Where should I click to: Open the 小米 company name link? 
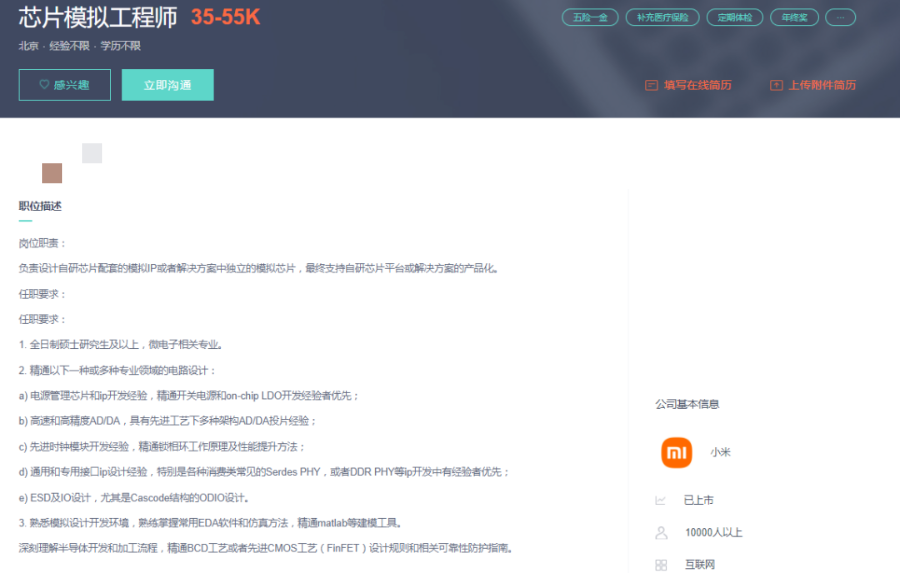(x=720, y=452)
